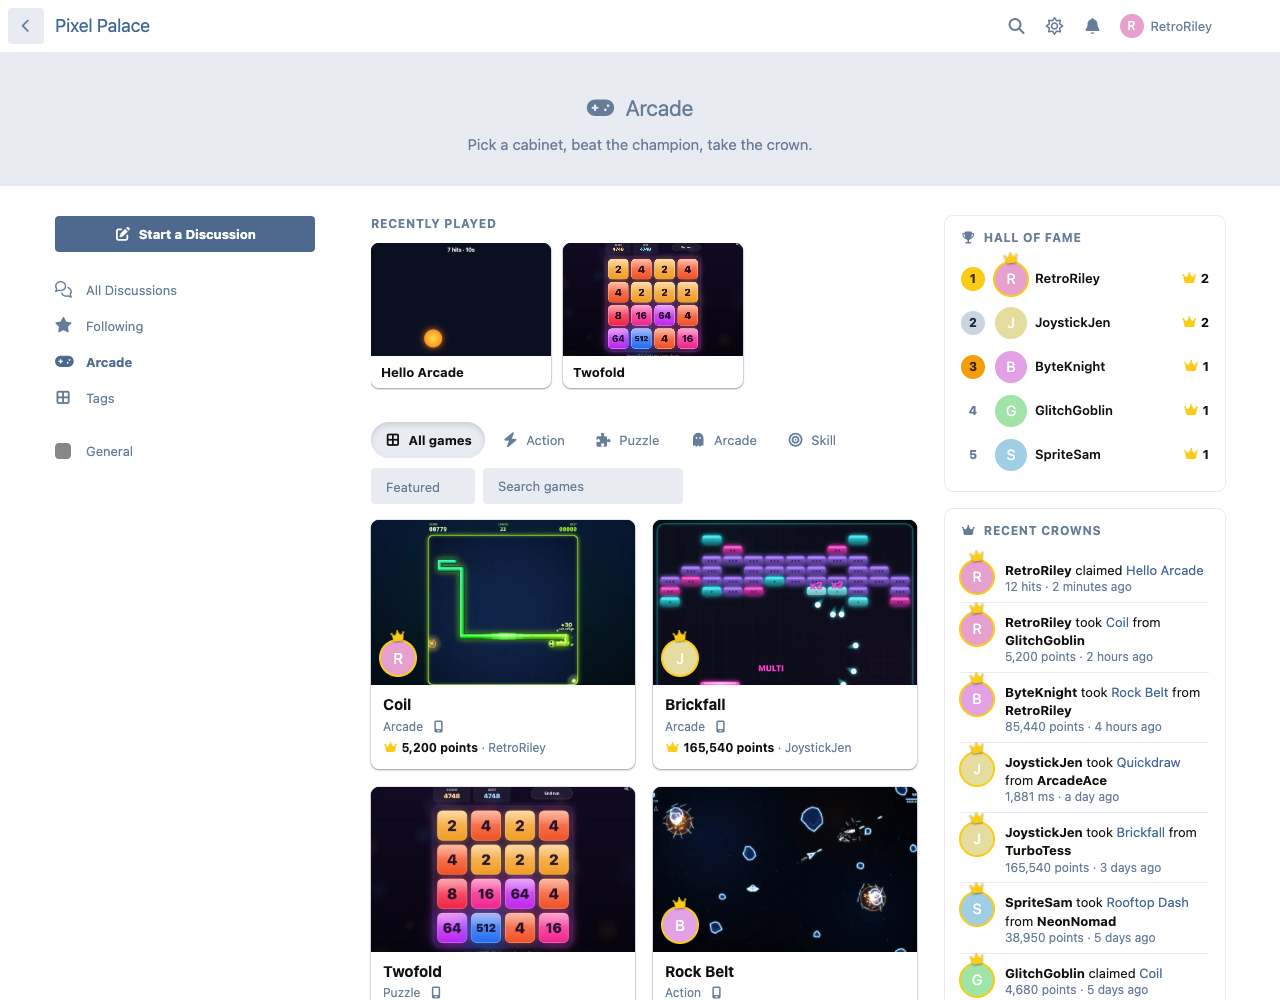1280x1000 pixels.
Task: Click the Rock Belt link in Recent Crowns
Action: [x=1139, y=692]
